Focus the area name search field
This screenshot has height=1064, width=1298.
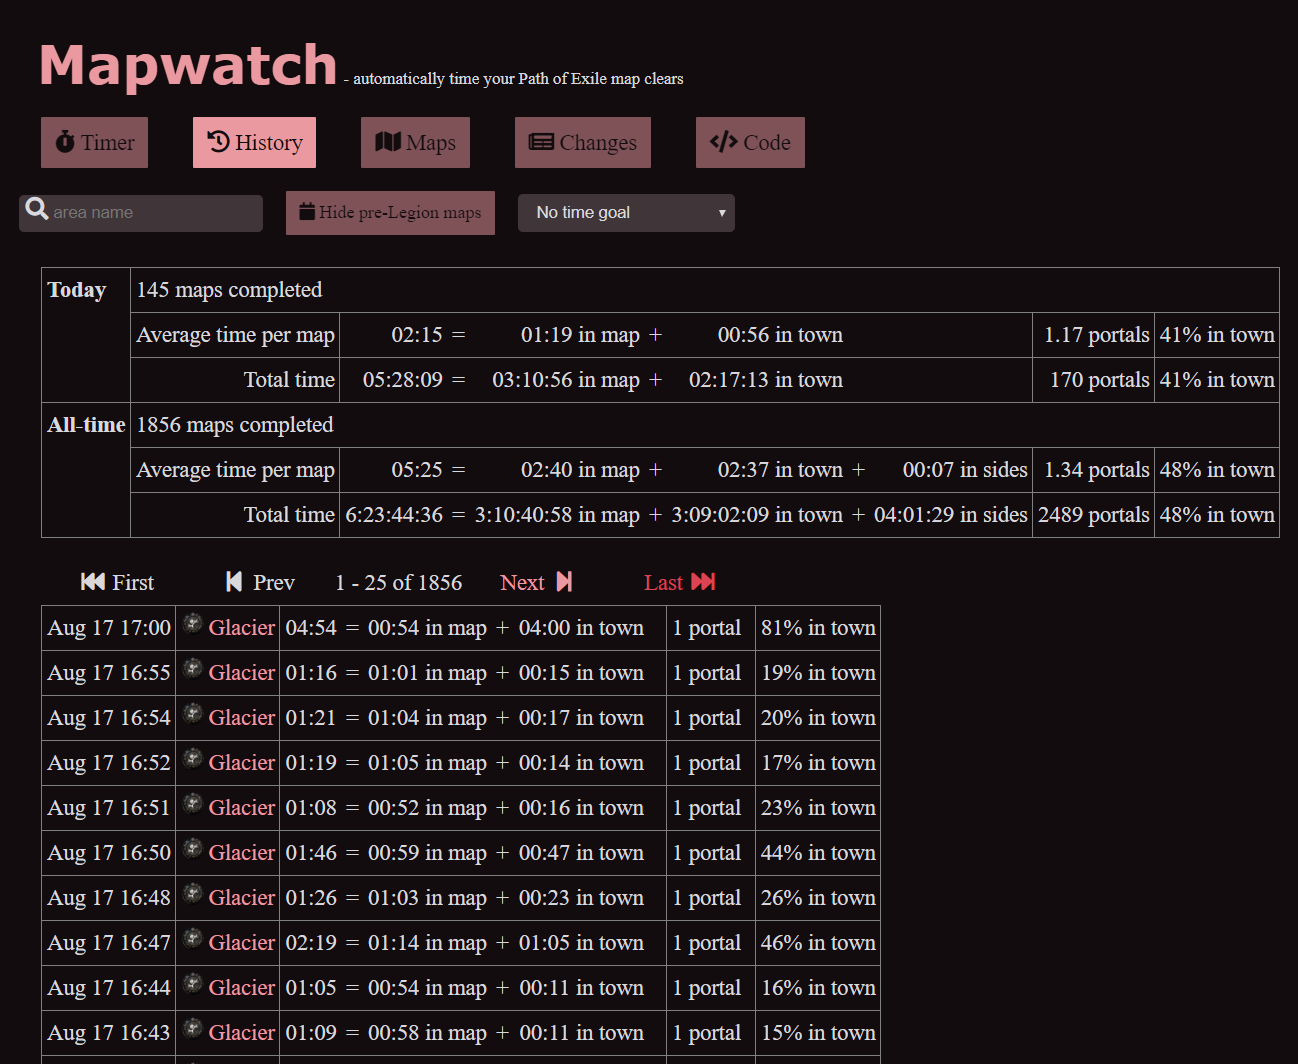141,213
